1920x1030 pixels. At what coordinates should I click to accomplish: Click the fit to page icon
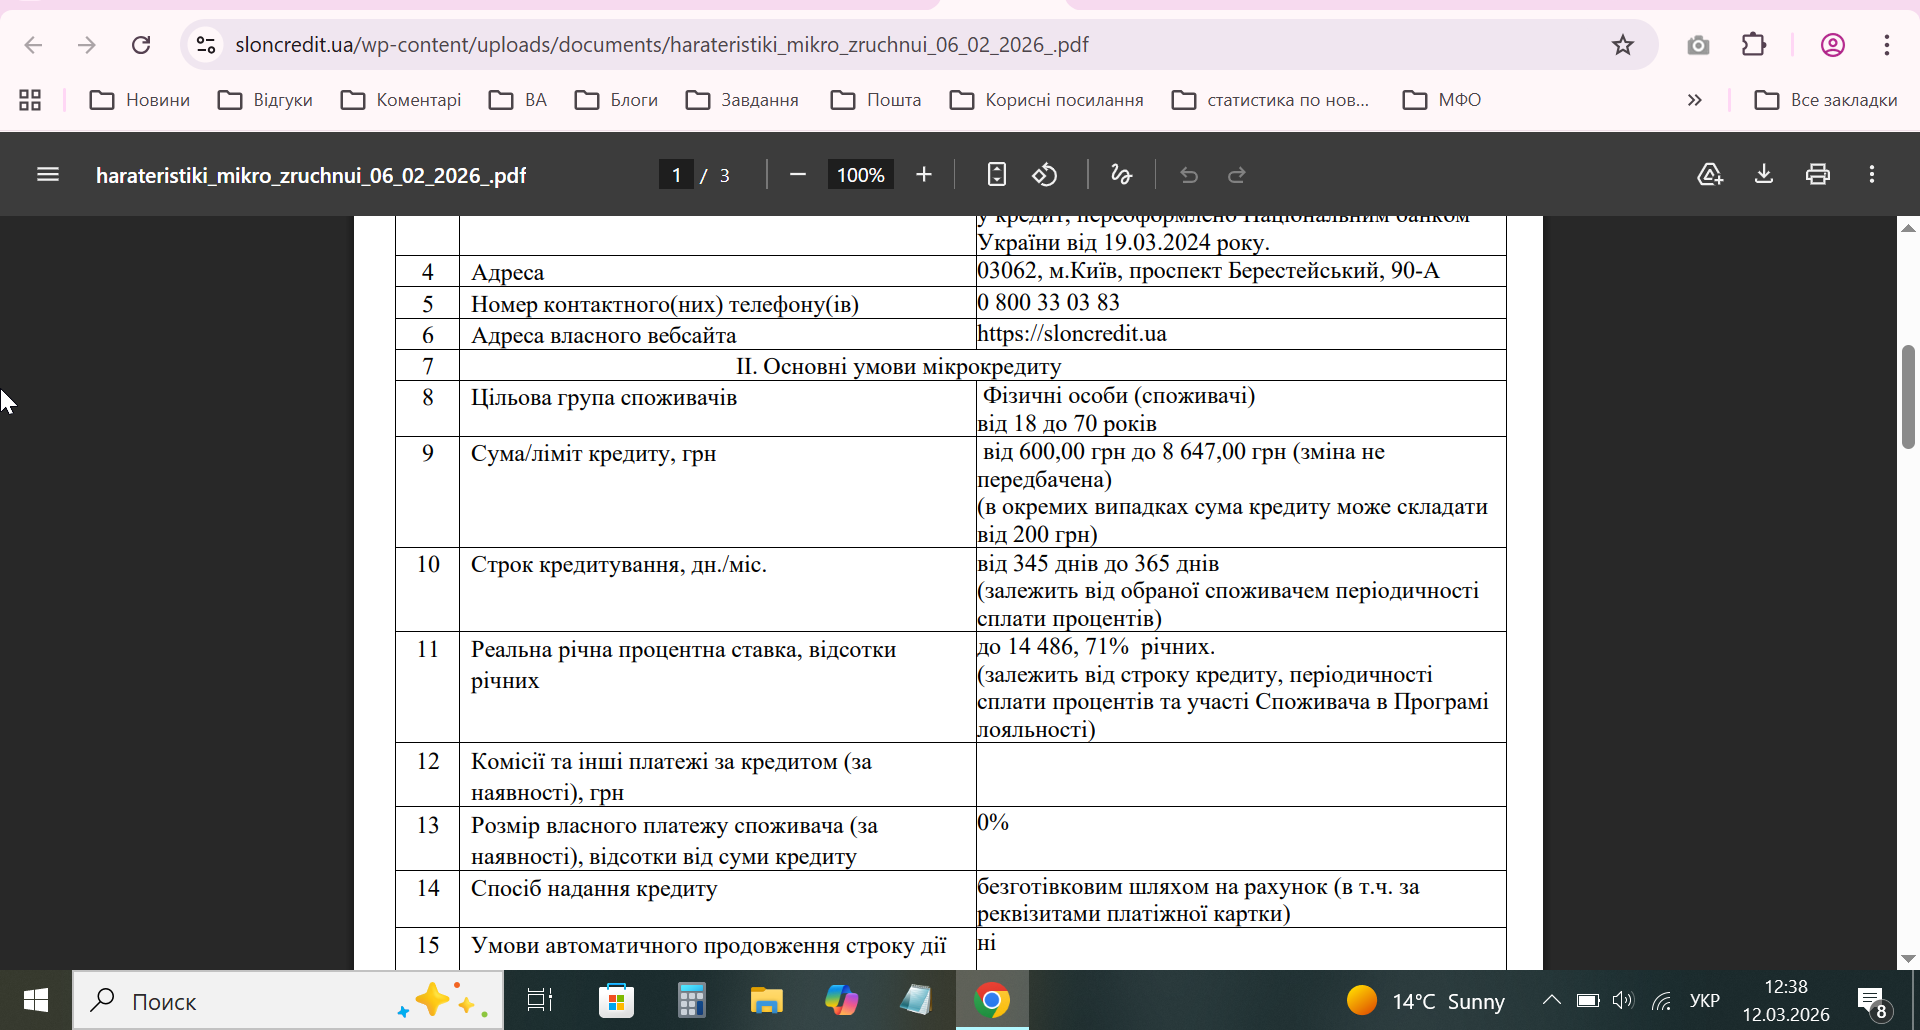click(996, 175)
